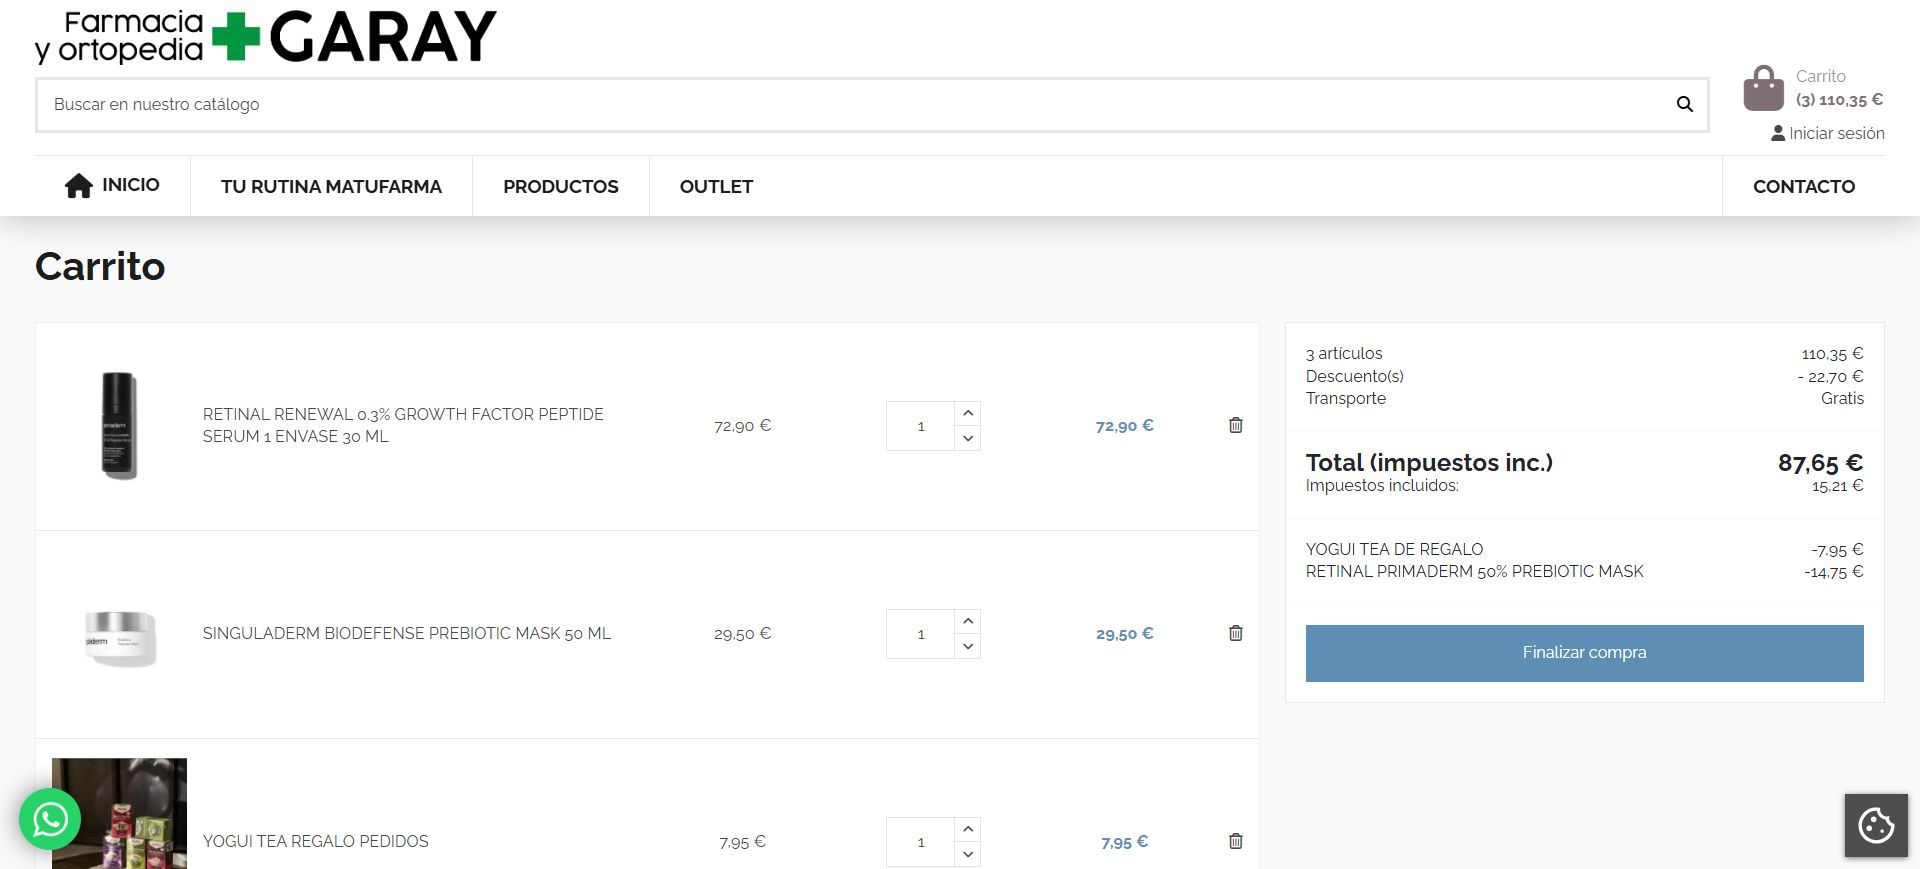Image resolution: width=1920 pixels, height=869 pixels.
Task: Click the 72,90 € line total in blue
Action: tap(1124, 426)
